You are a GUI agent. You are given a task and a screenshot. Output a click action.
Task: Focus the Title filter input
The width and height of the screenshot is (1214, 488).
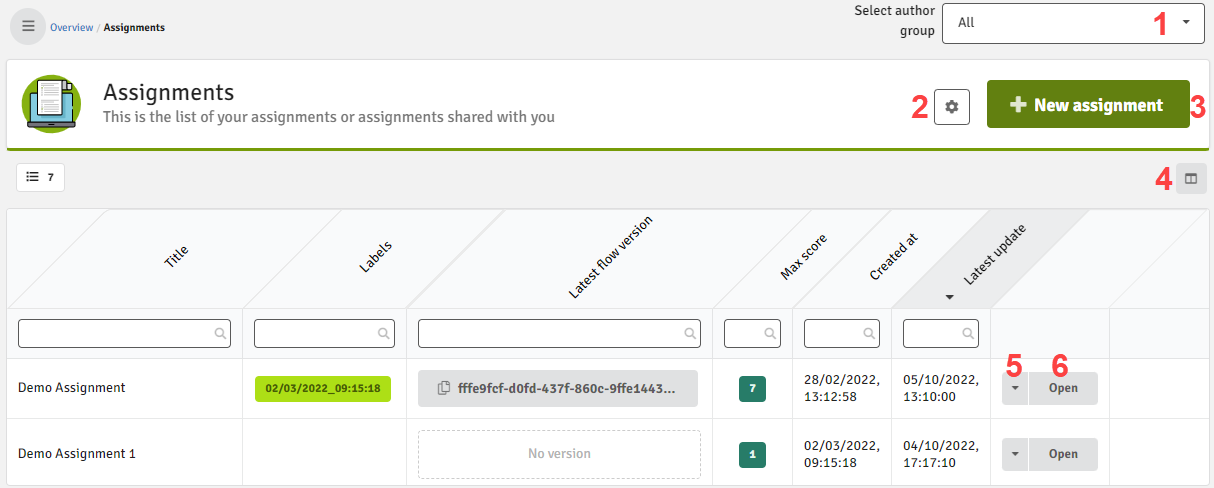tap(124, 333)
